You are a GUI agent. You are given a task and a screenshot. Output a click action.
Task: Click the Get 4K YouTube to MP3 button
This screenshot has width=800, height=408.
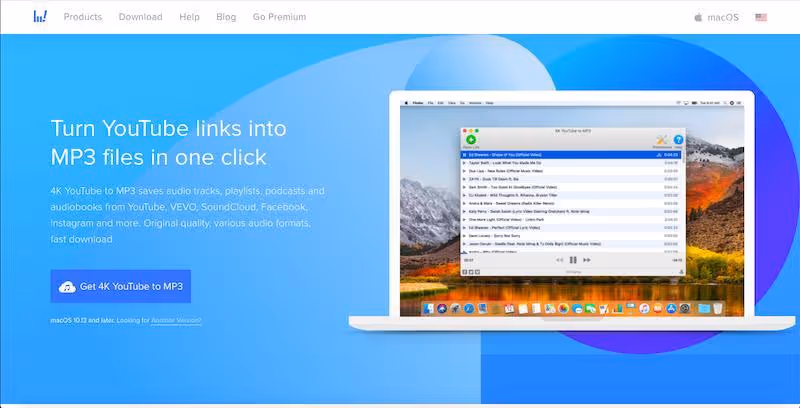click(x=120, y=286)
